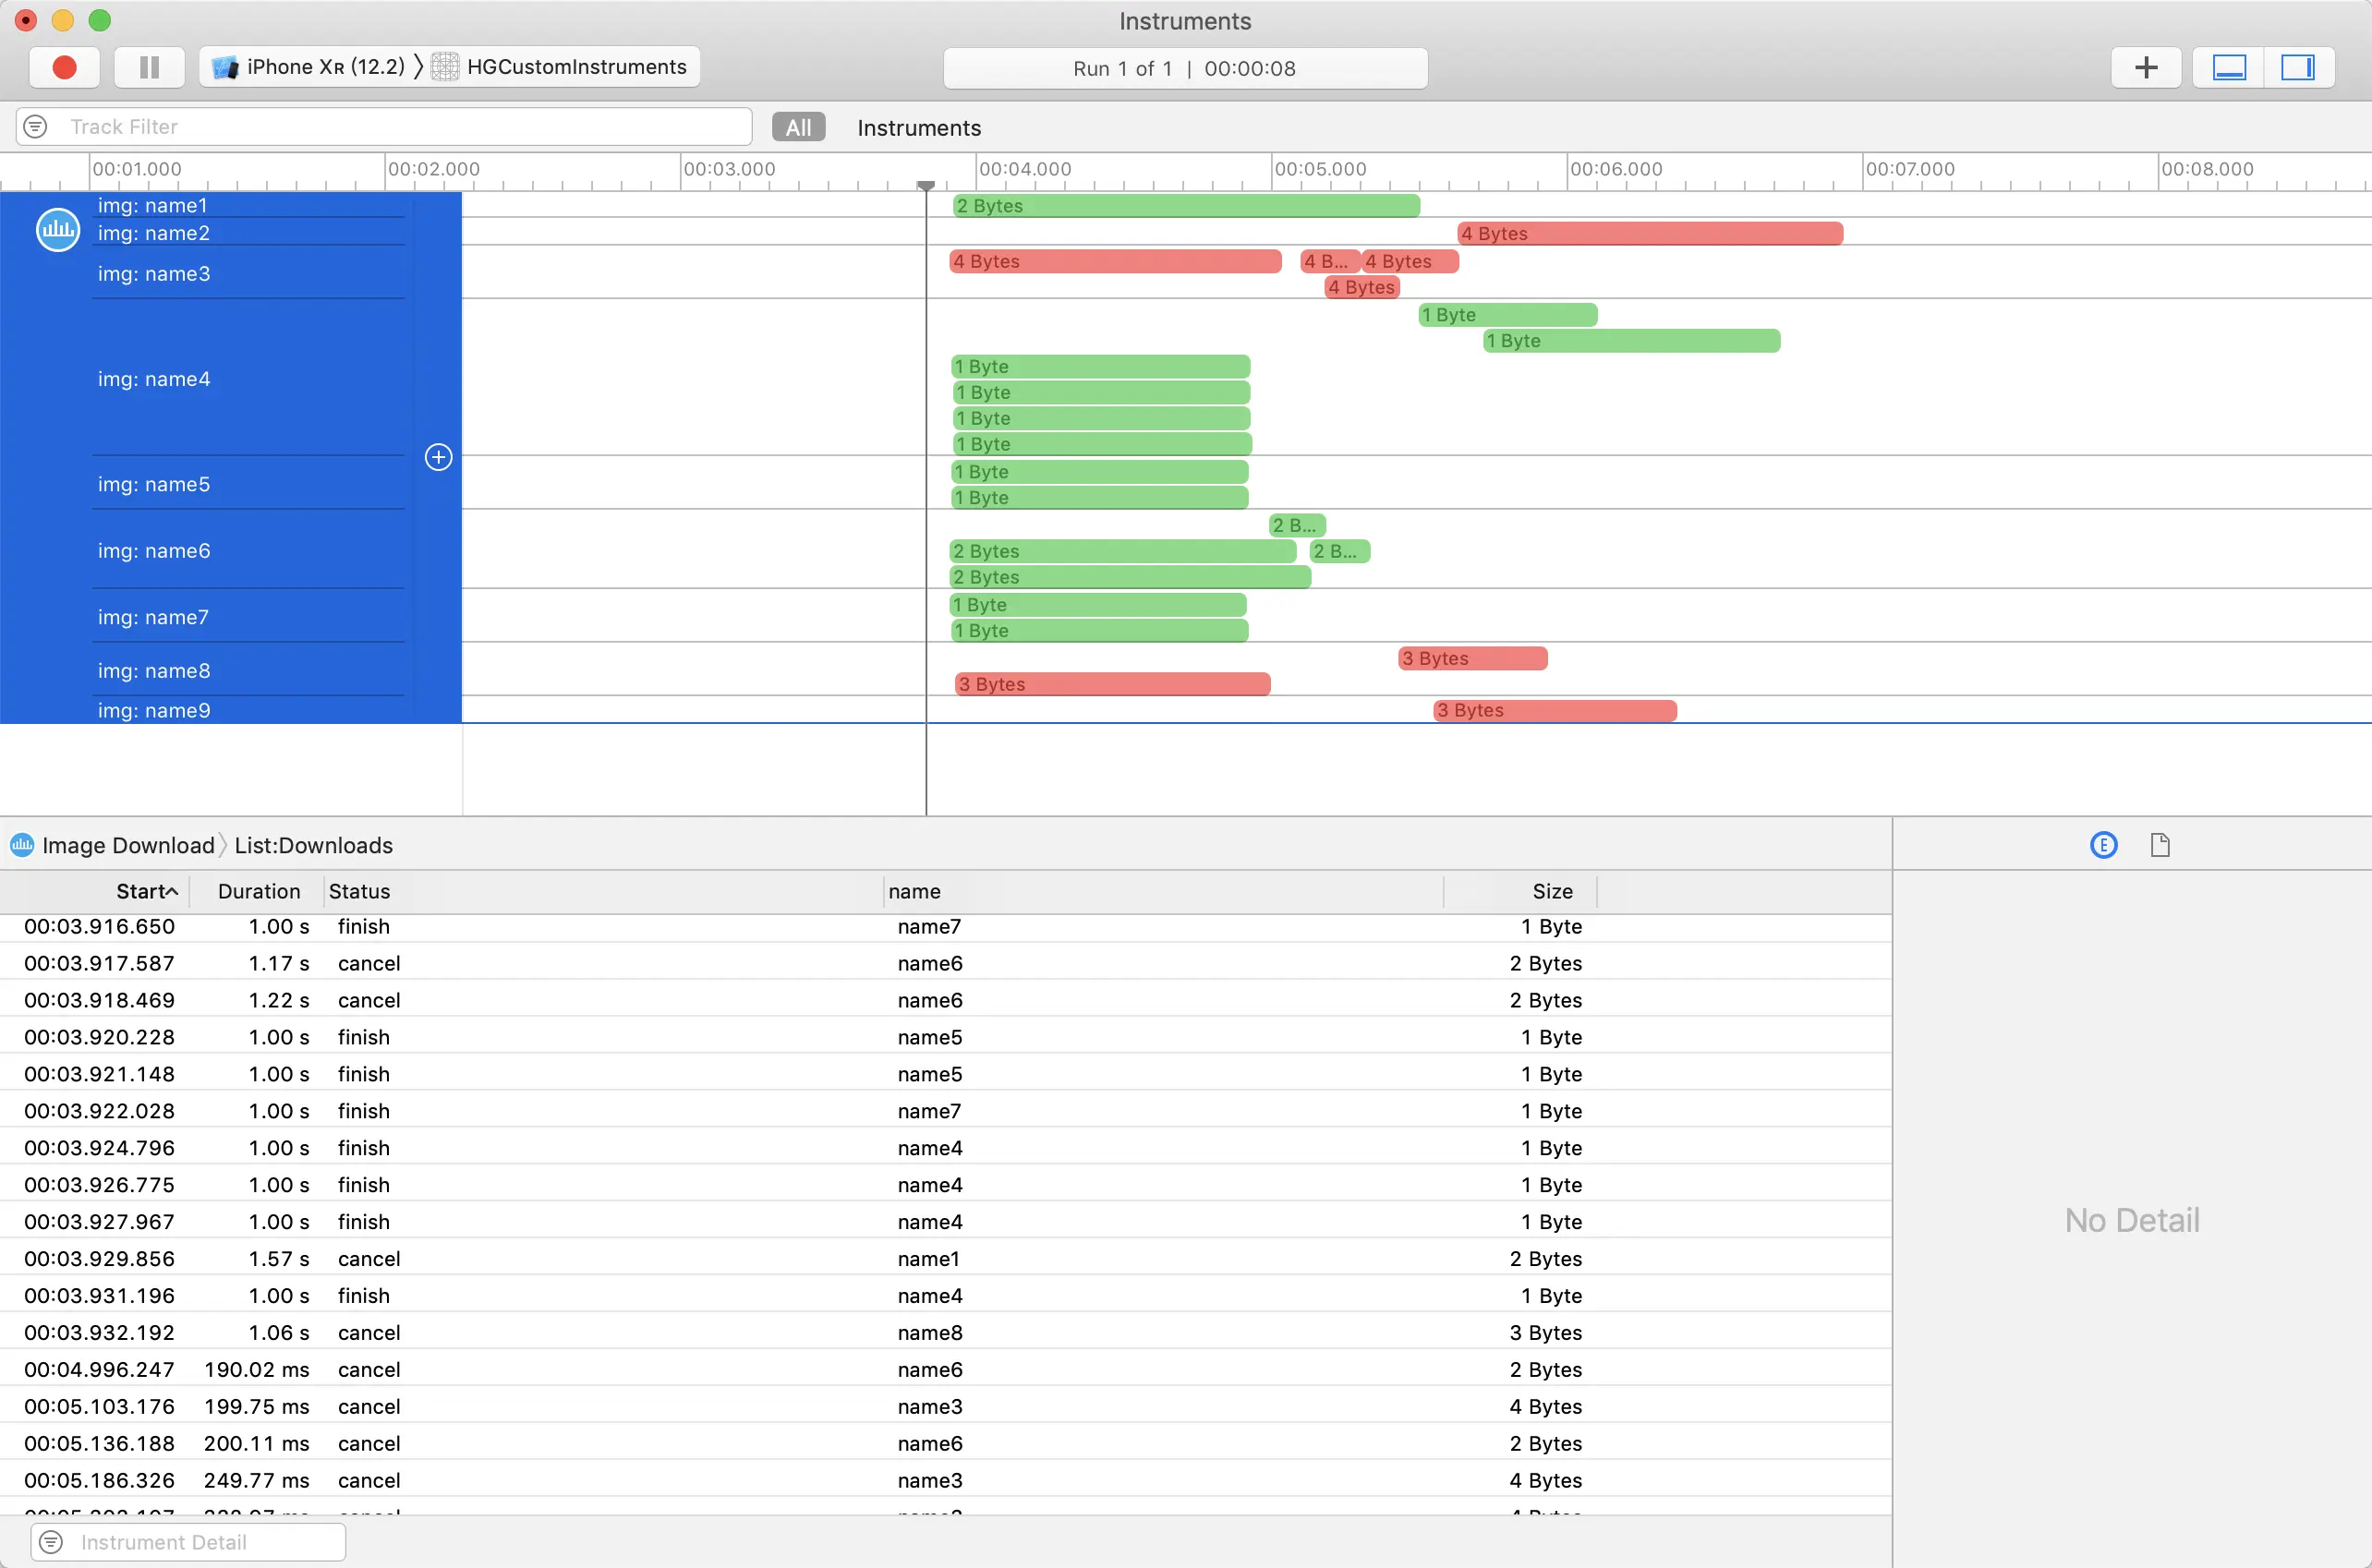This screenshot has height=1568, width=2372.
Task: Toggle the right inspector pane view
Action: coord(2297,67)
